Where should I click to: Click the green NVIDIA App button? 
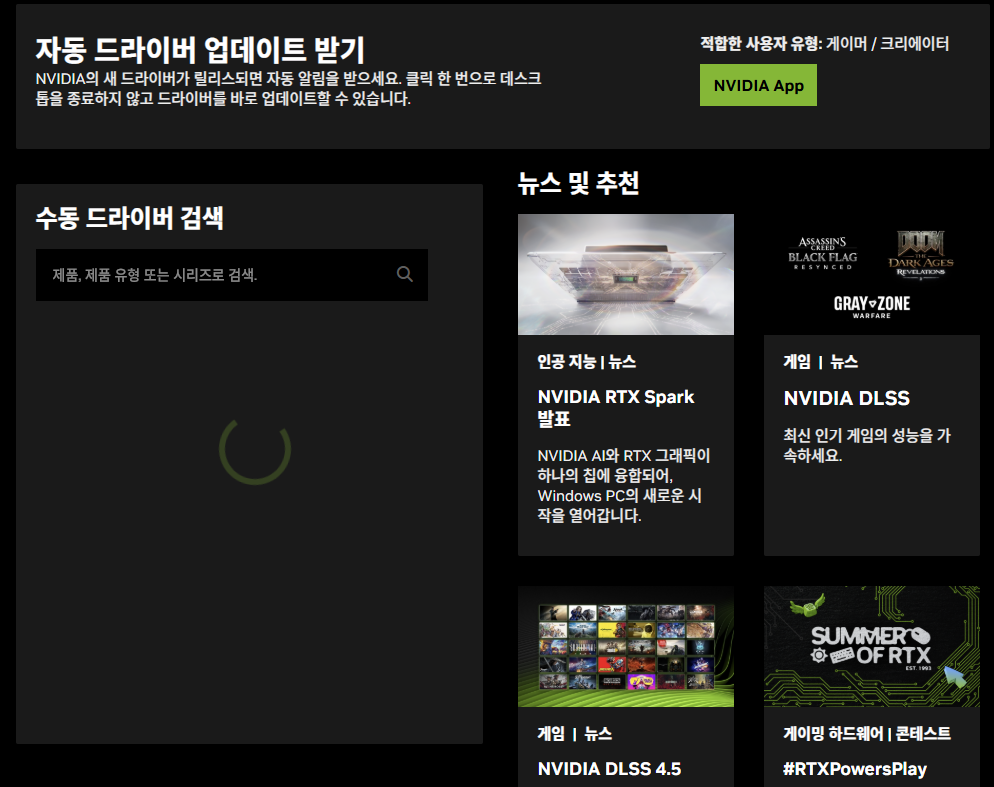pos(758,85)
